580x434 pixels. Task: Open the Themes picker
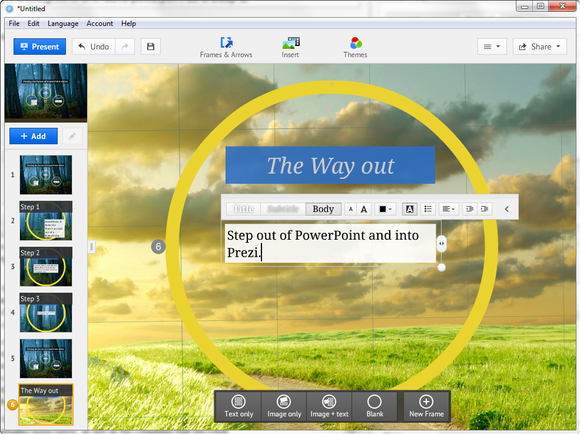point(355,47)
